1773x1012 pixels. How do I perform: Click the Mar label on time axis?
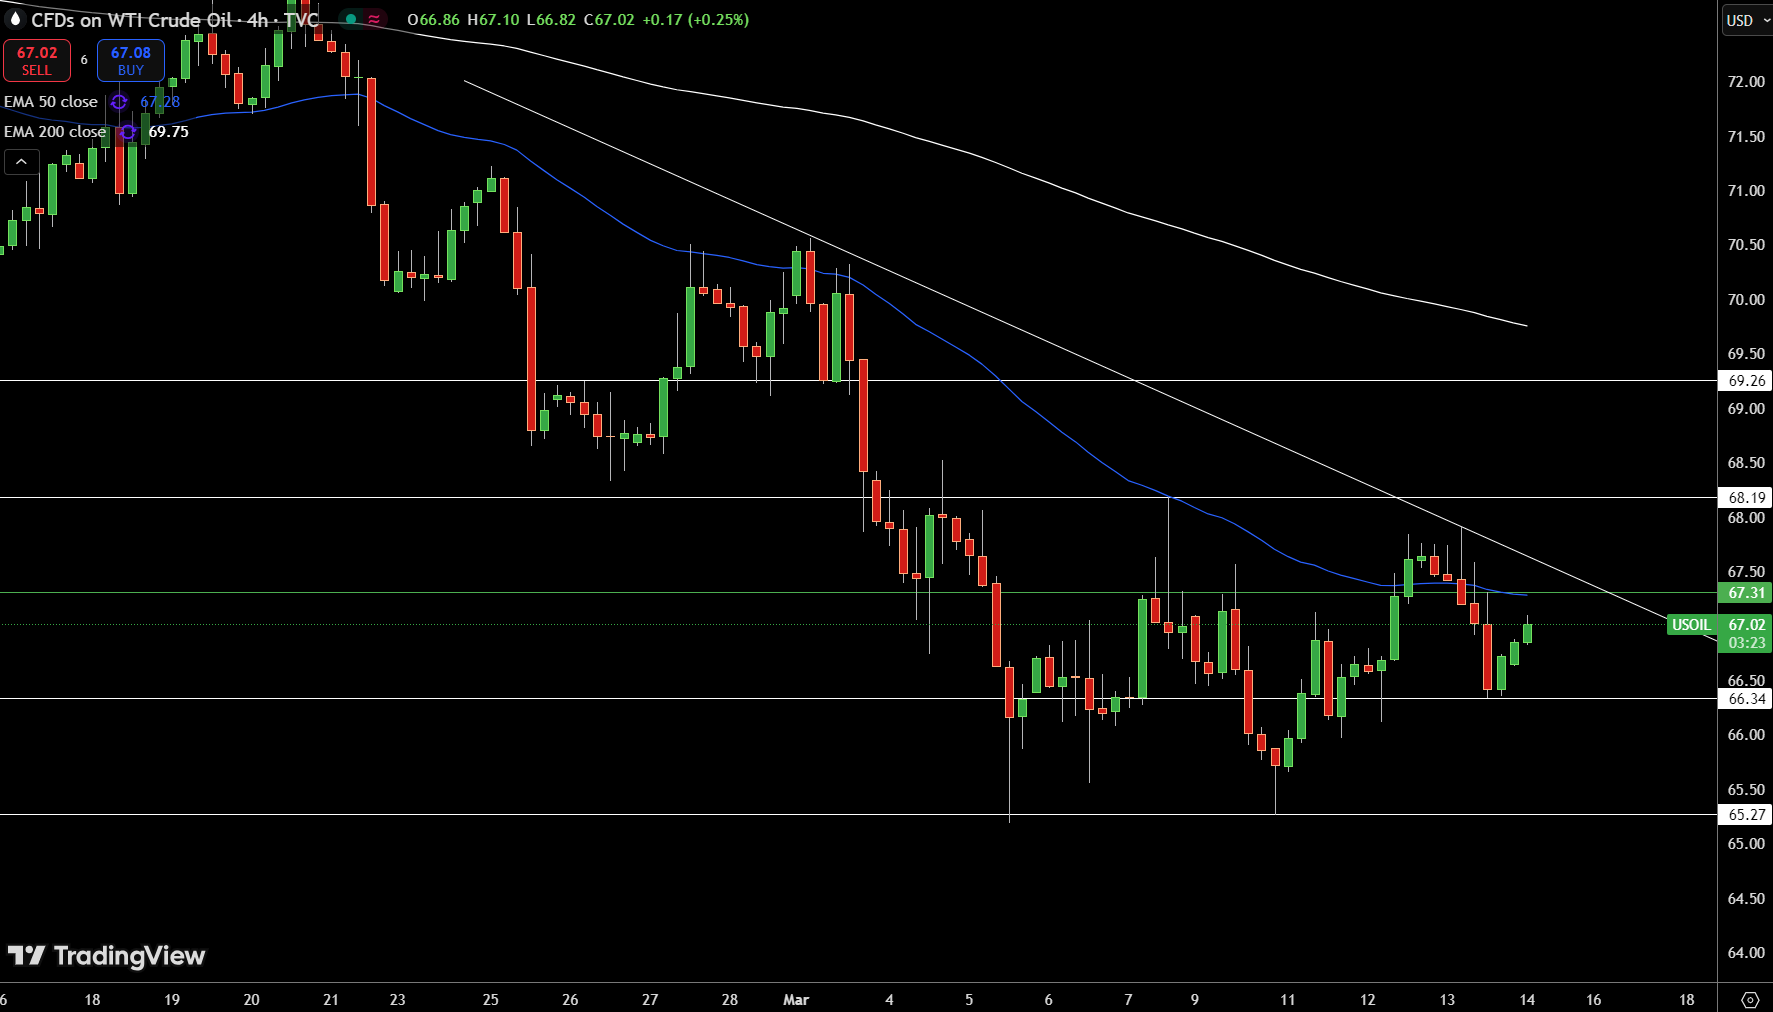coord(796,1000)
